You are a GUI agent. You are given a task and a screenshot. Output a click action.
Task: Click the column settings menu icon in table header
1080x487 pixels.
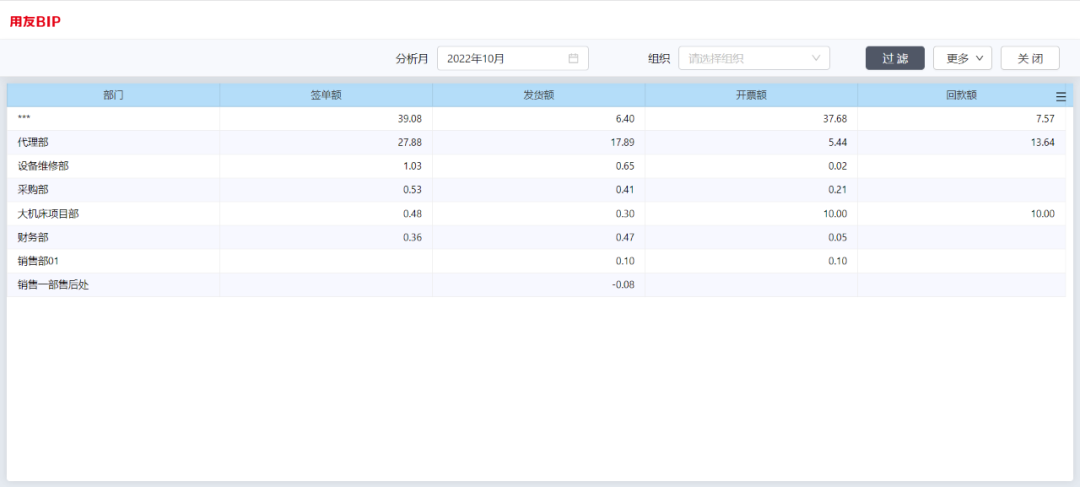1061,97
